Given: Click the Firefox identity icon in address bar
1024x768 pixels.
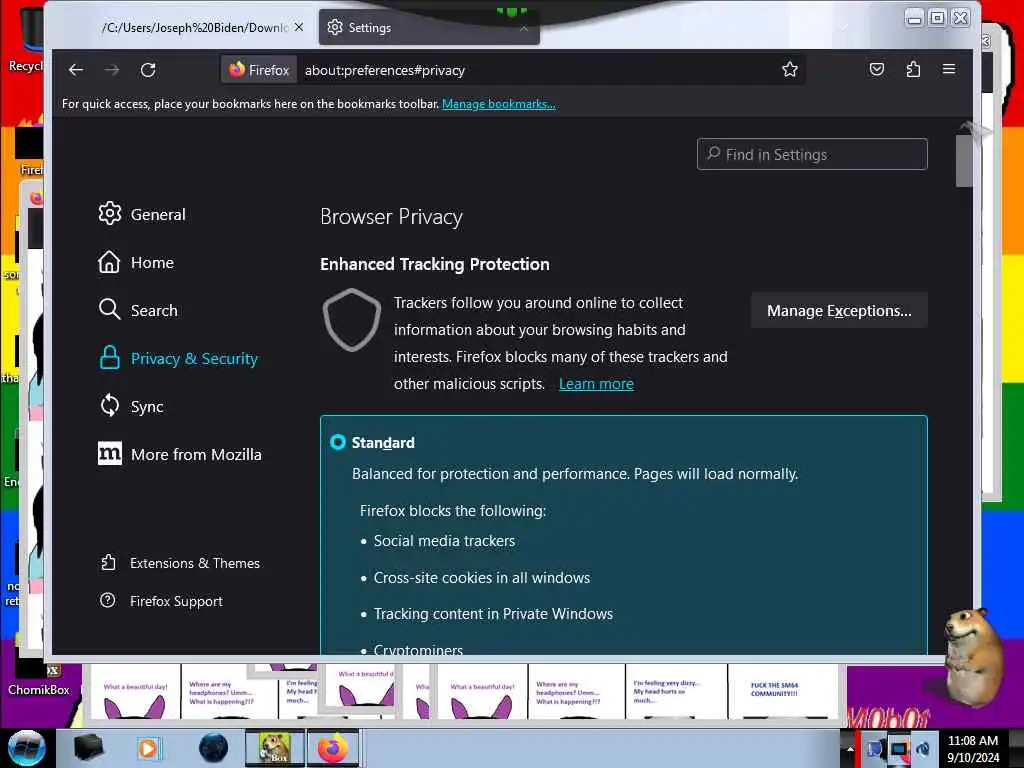Looking at the screenshot, I should [x=259, y=70].
